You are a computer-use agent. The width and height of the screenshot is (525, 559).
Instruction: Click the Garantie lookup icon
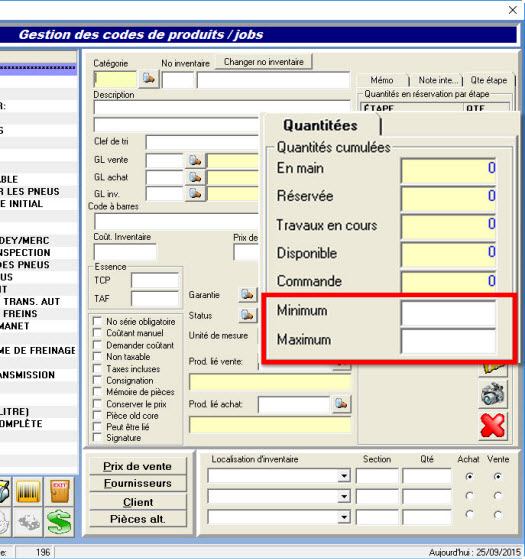click(247, 295)
